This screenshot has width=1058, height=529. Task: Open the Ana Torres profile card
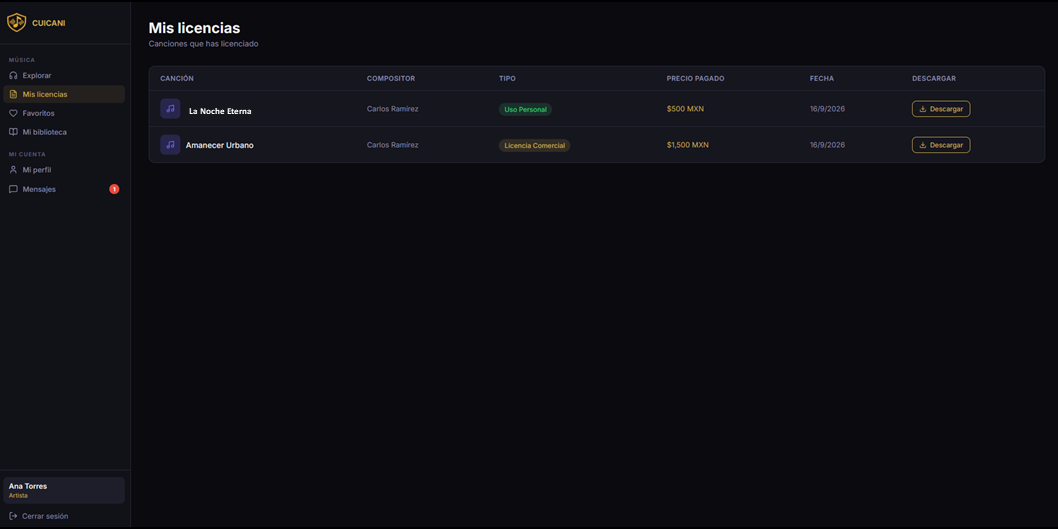point(64,491)
